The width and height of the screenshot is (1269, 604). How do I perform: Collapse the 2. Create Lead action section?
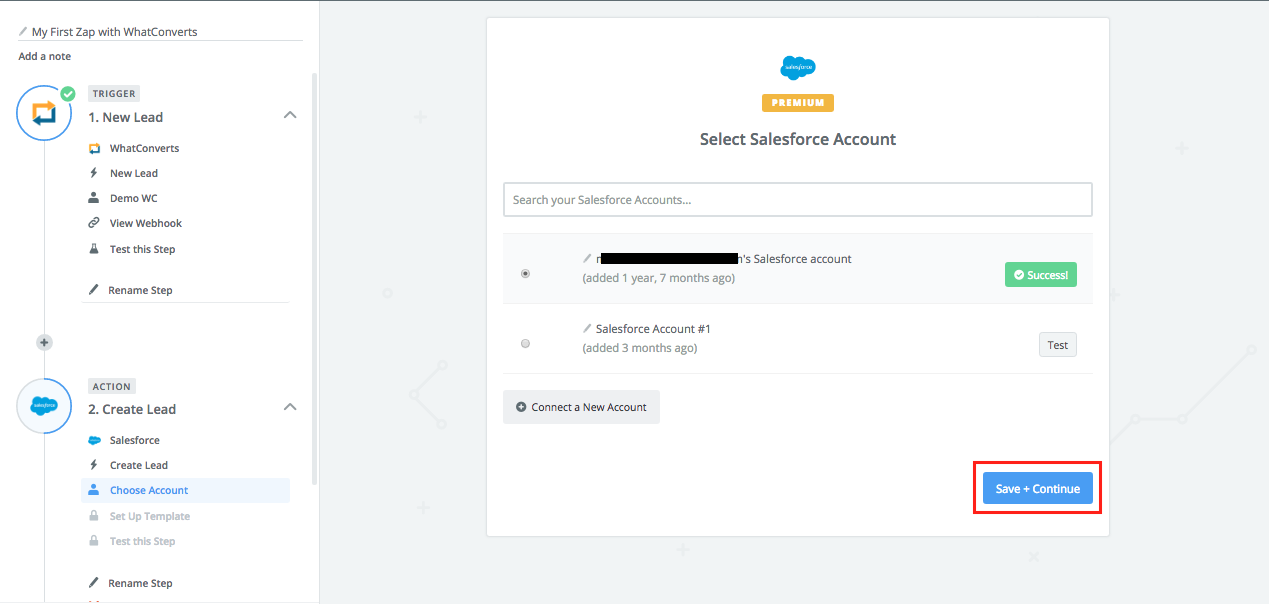coord(290,407)
